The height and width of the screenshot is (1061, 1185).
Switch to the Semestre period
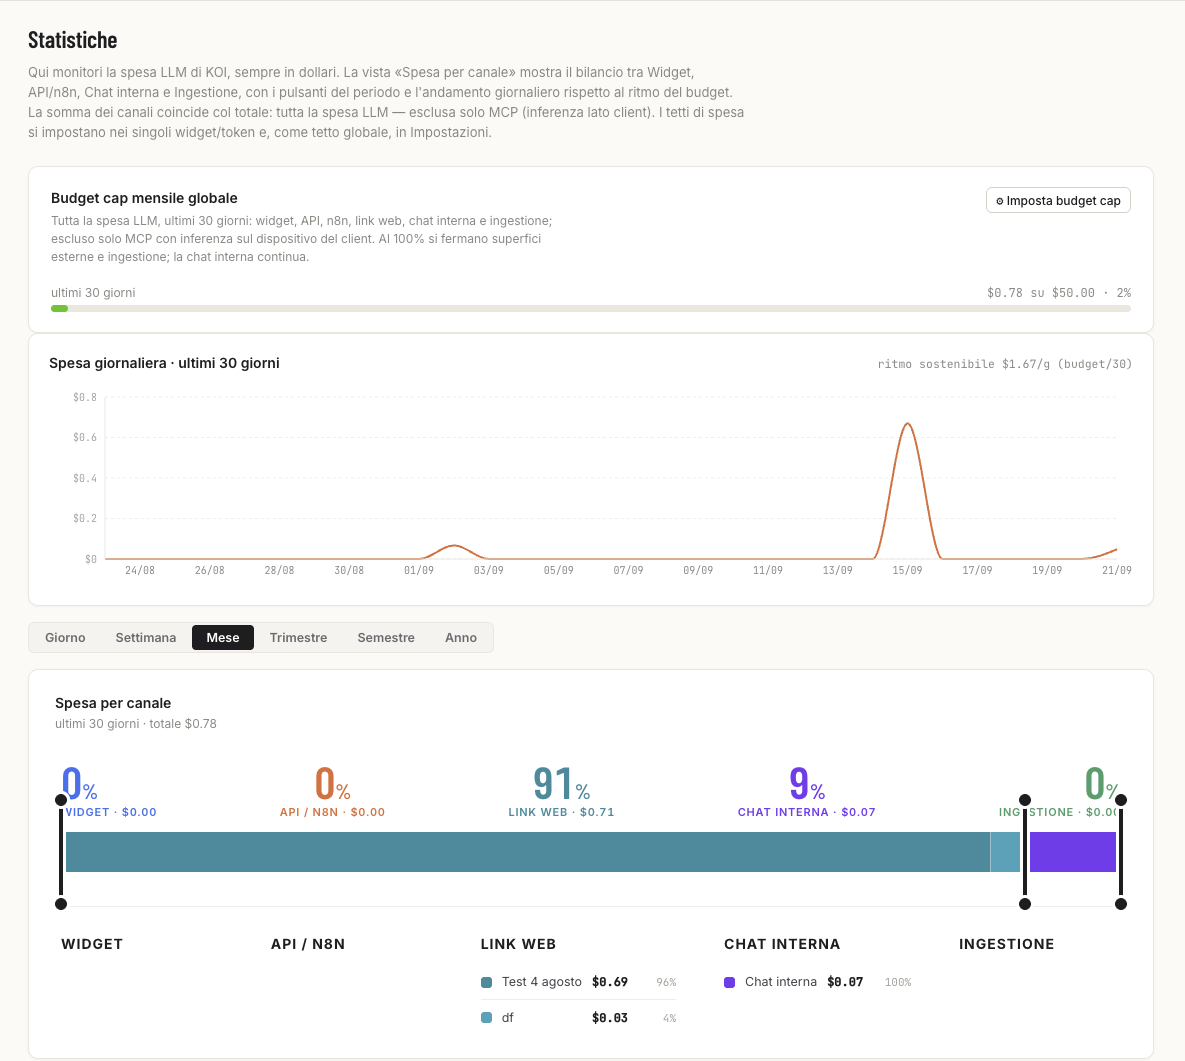(x=386, y=638)
